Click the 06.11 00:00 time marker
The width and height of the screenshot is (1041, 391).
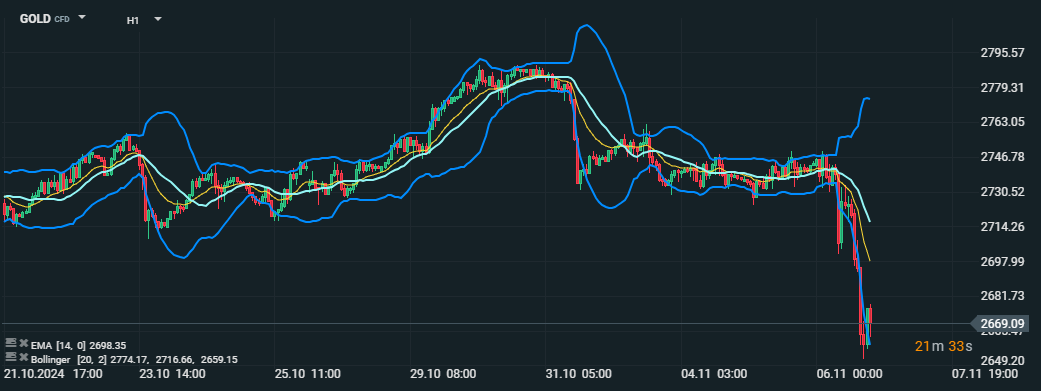point(849,374)
